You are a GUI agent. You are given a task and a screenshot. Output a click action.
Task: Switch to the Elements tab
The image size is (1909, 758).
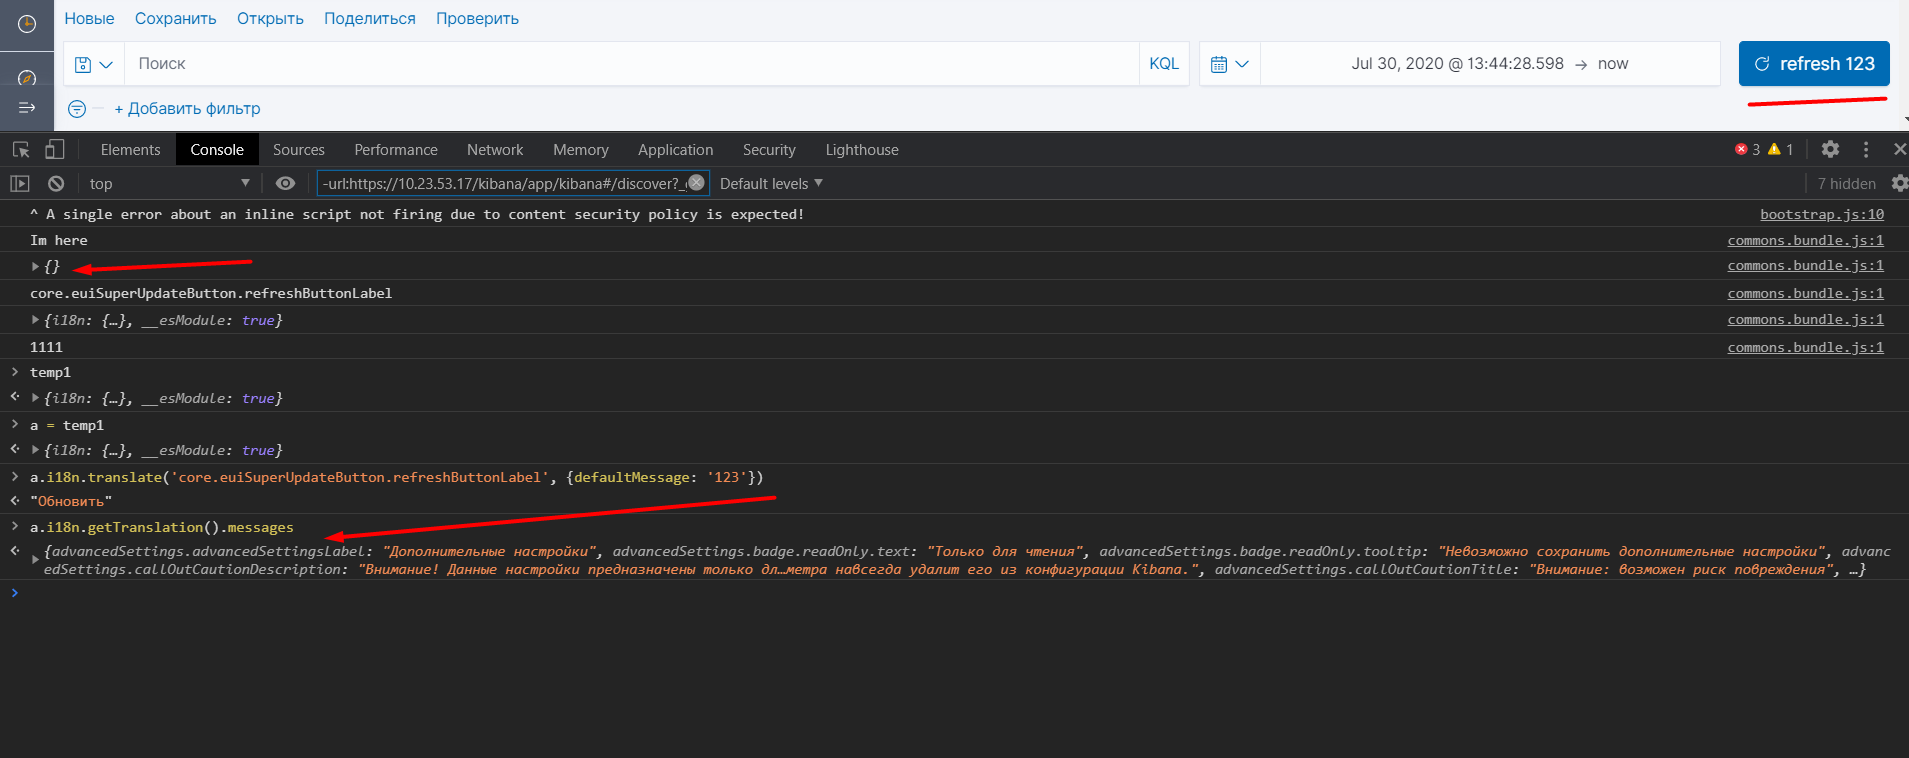(130, 150)
